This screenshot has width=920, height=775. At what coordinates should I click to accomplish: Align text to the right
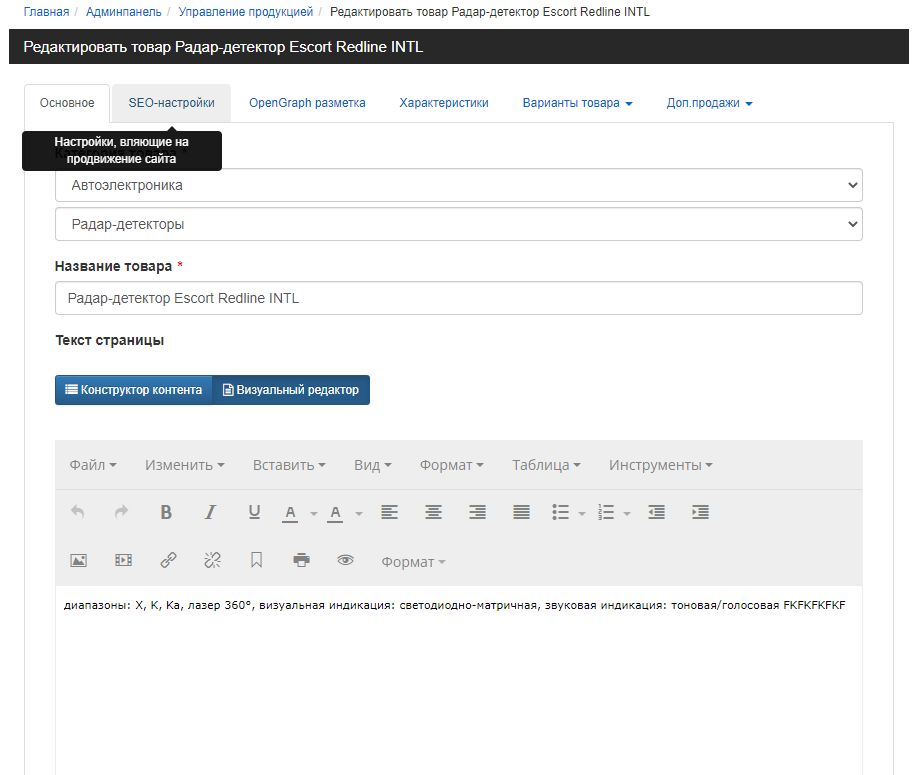[x=478, y=512]
